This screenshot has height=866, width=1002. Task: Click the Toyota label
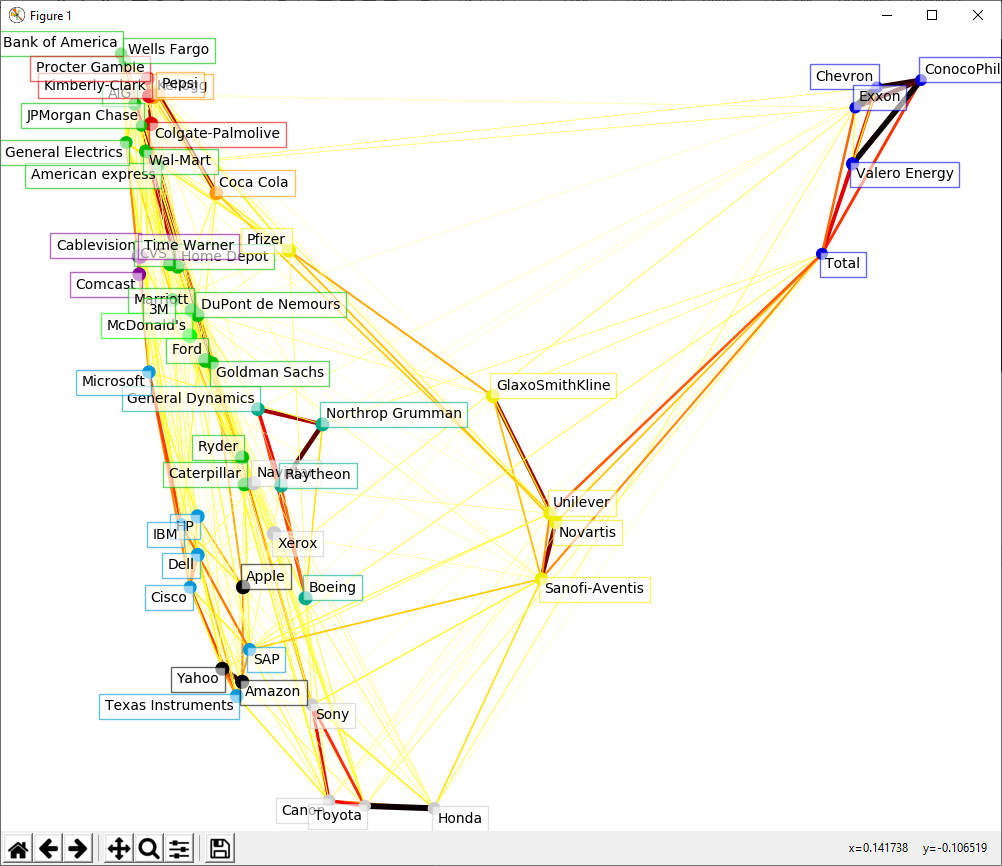point(338,816)
